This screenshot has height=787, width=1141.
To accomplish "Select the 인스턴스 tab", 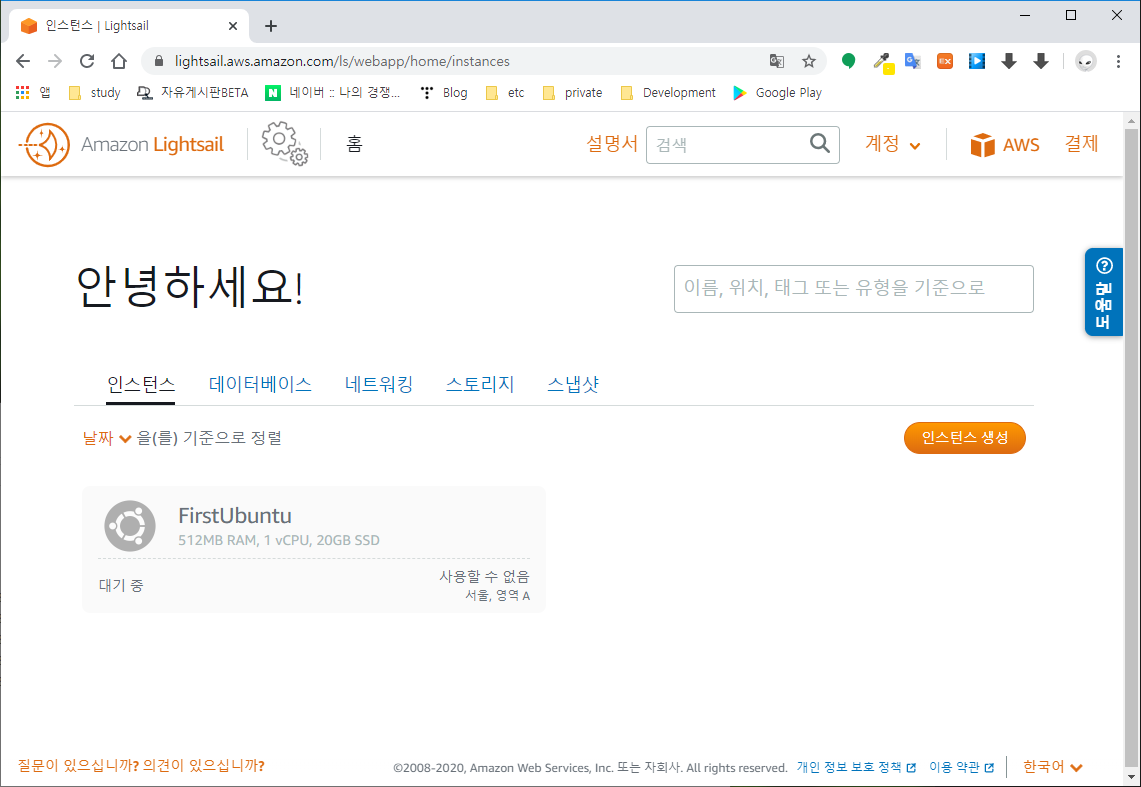I will tap(140, 384).
